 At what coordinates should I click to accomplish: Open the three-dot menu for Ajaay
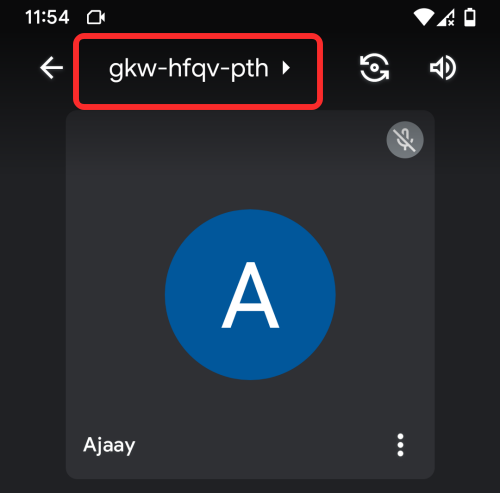400,445
